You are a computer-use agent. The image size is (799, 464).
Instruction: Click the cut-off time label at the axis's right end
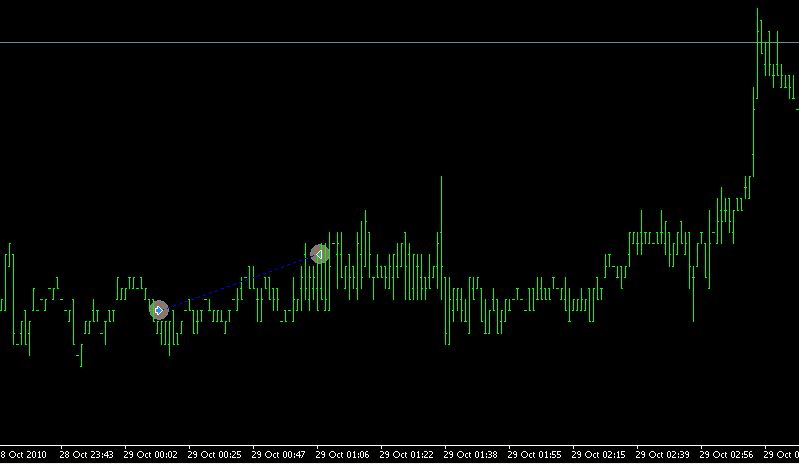pyautogui.click(x=781, y=454)
